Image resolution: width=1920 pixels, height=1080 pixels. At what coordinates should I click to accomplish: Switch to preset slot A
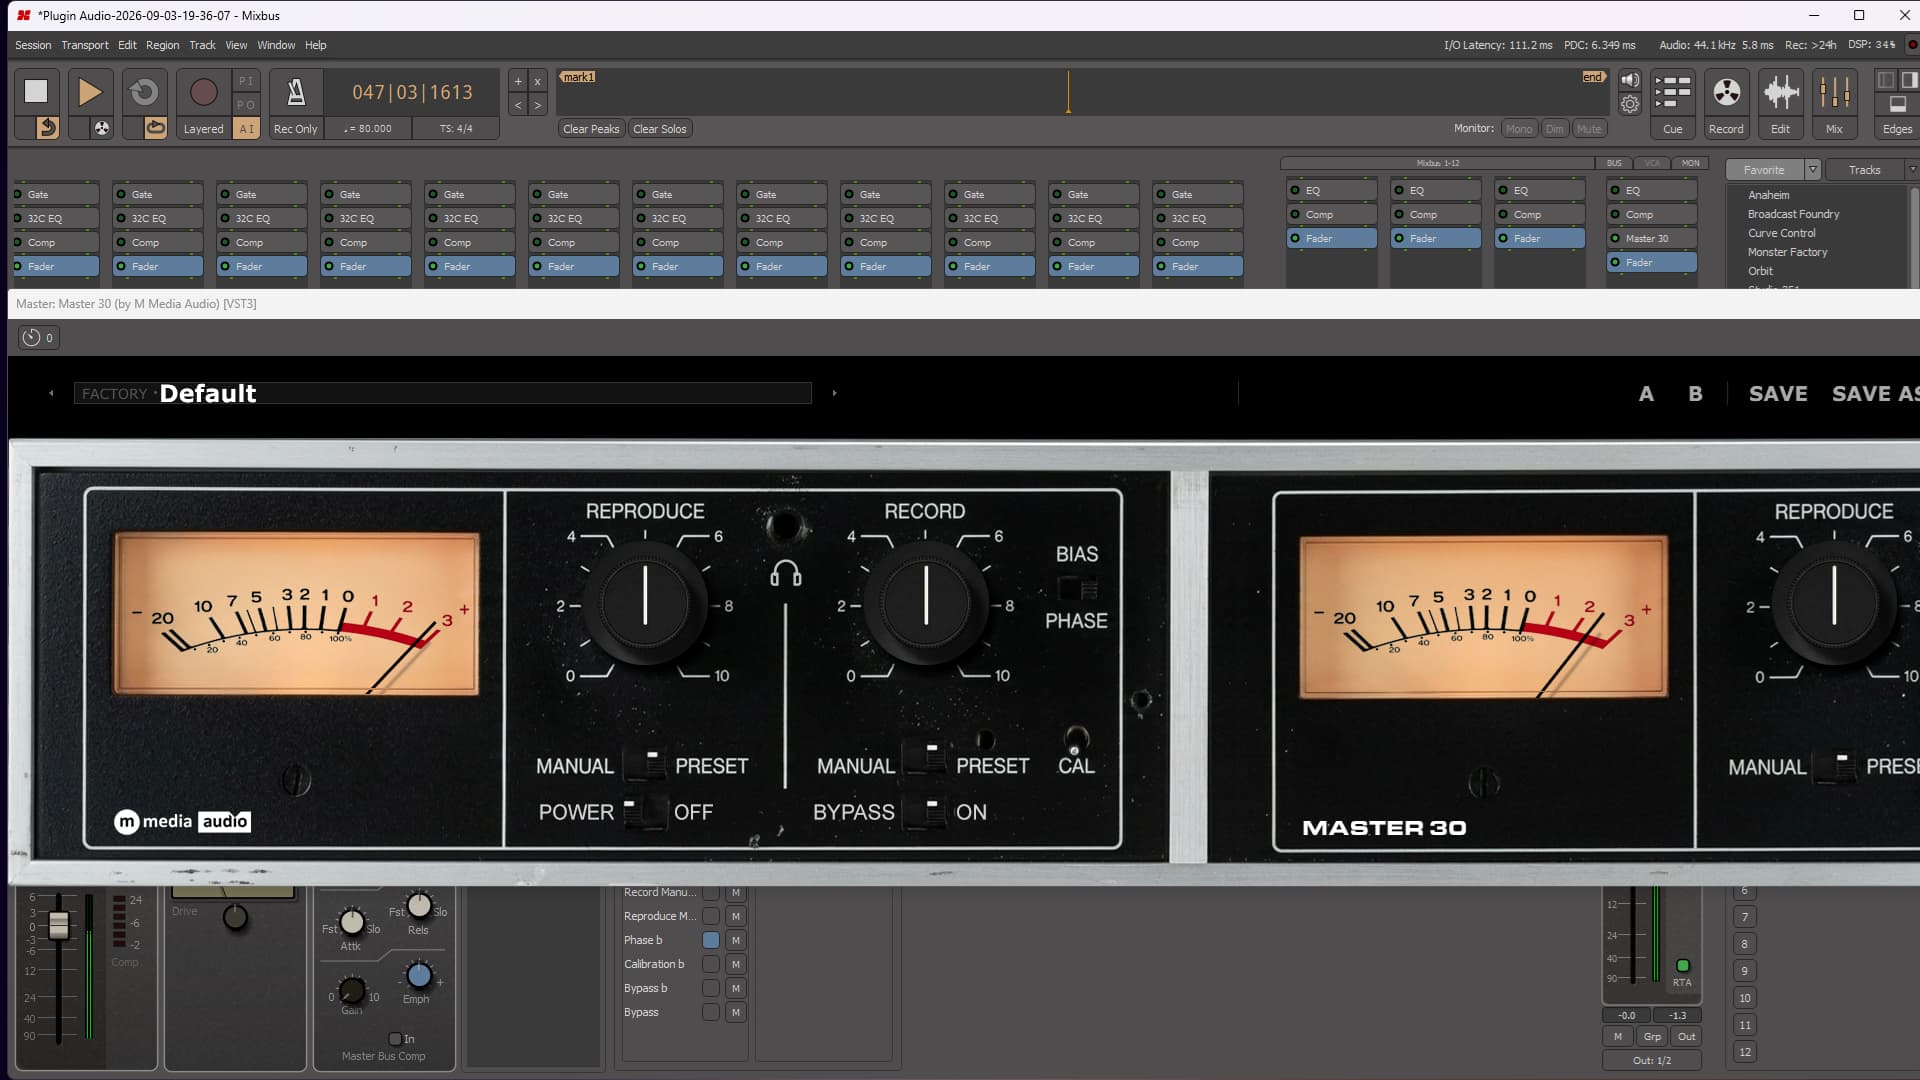pos(1646,394)
